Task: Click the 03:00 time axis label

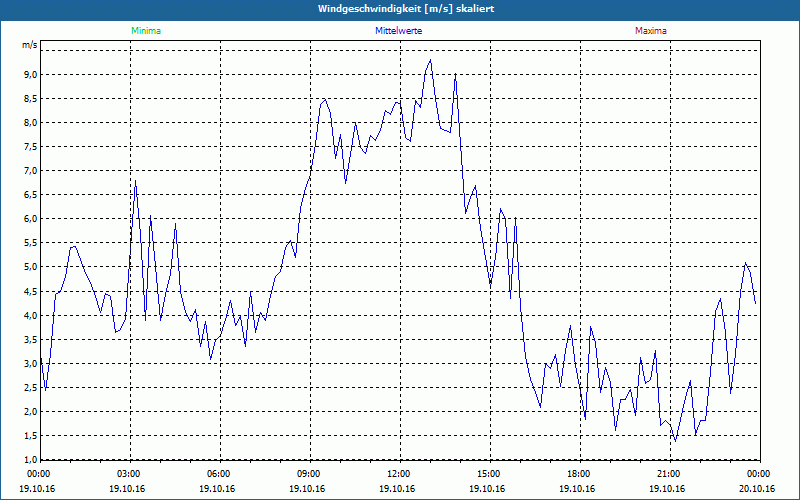Action: pyautogui.click(x=131, y=474)
